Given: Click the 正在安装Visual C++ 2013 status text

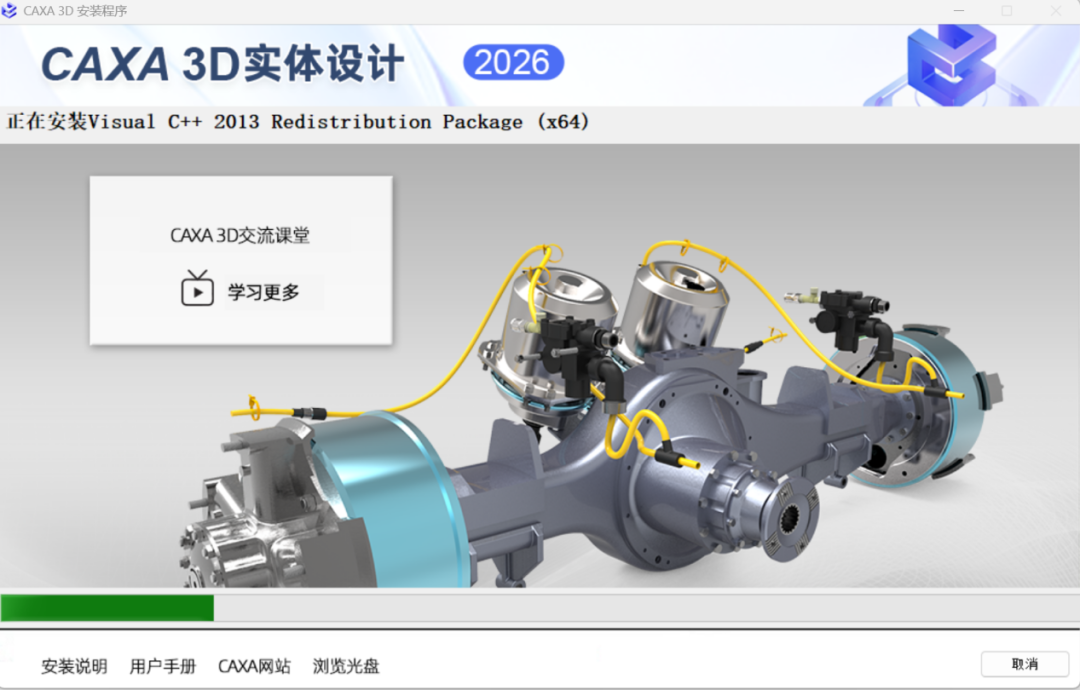Looking at the screenshot, I should tap(298, 122).
